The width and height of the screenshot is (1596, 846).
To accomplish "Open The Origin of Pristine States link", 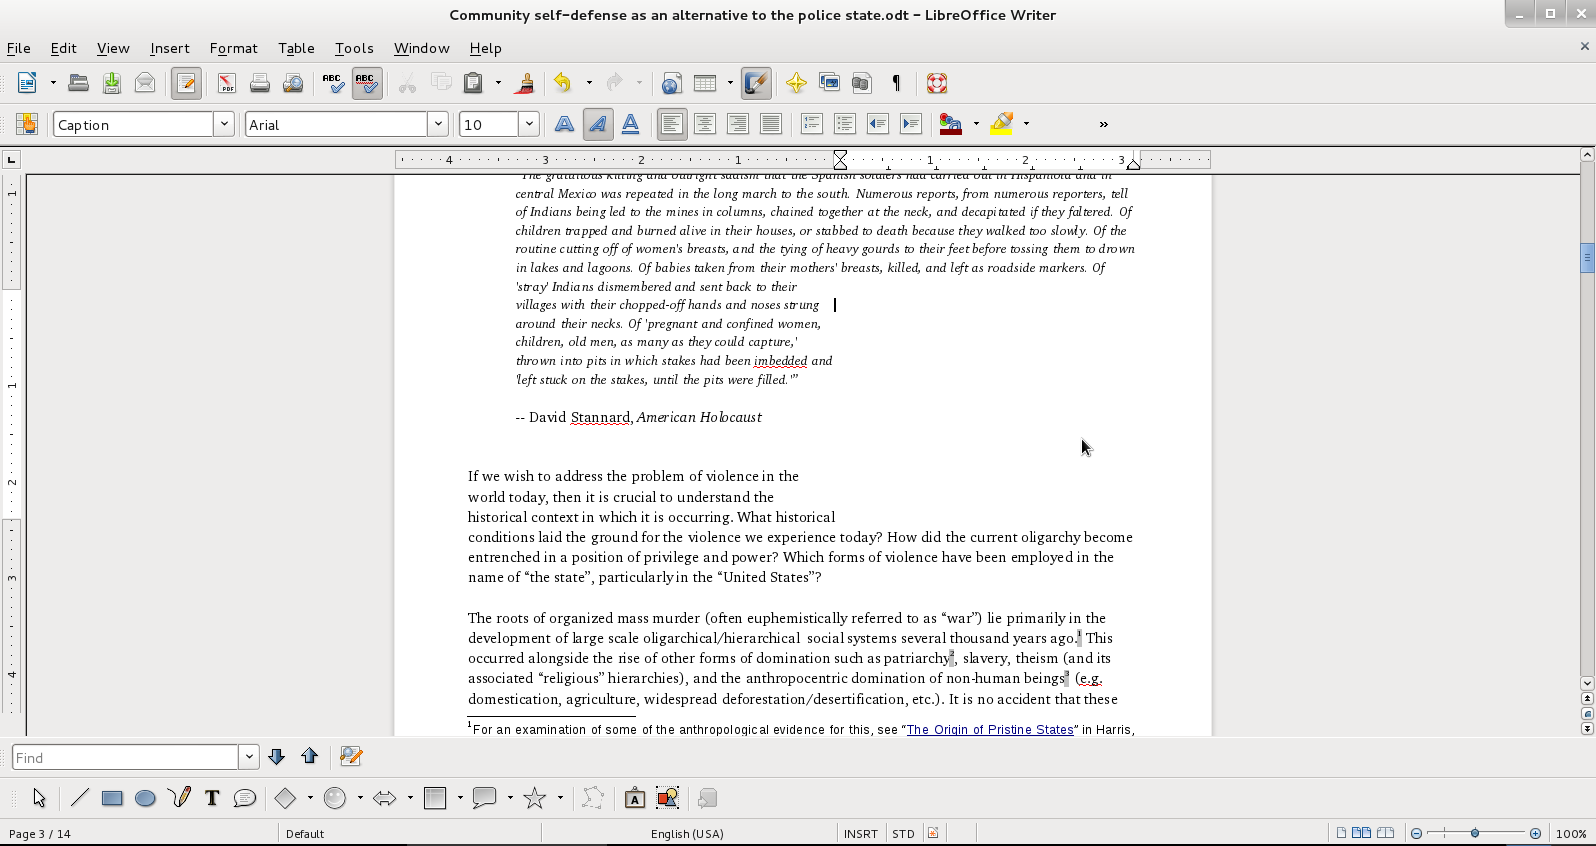I will 990,730.
